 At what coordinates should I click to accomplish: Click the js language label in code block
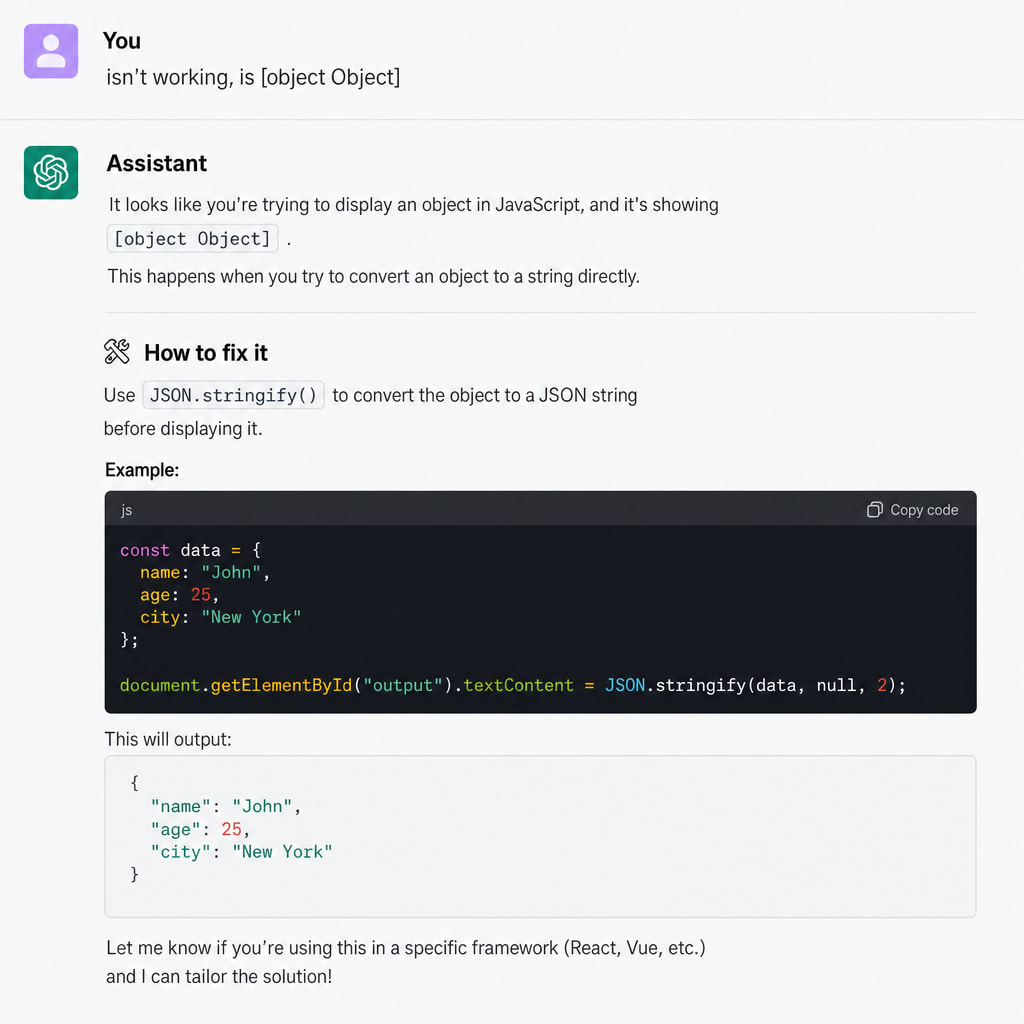coord(127,510)
